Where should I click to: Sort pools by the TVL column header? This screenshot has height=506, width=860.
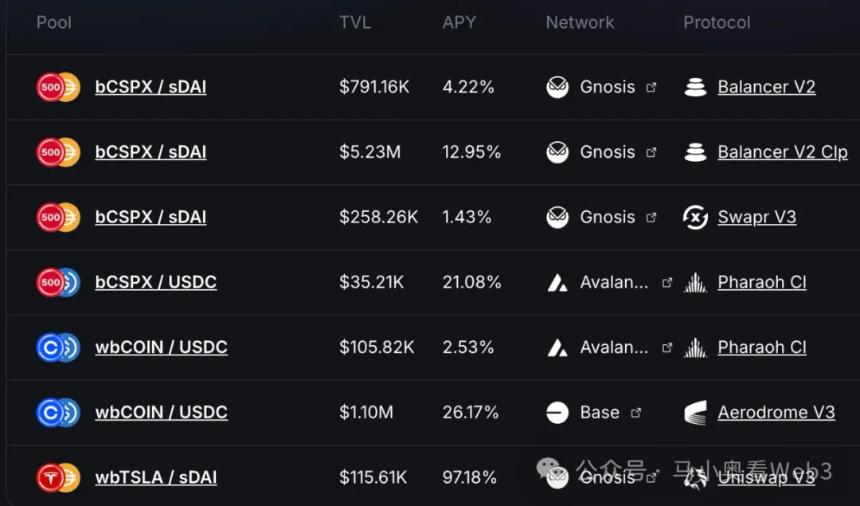click(x=355, y=22)
